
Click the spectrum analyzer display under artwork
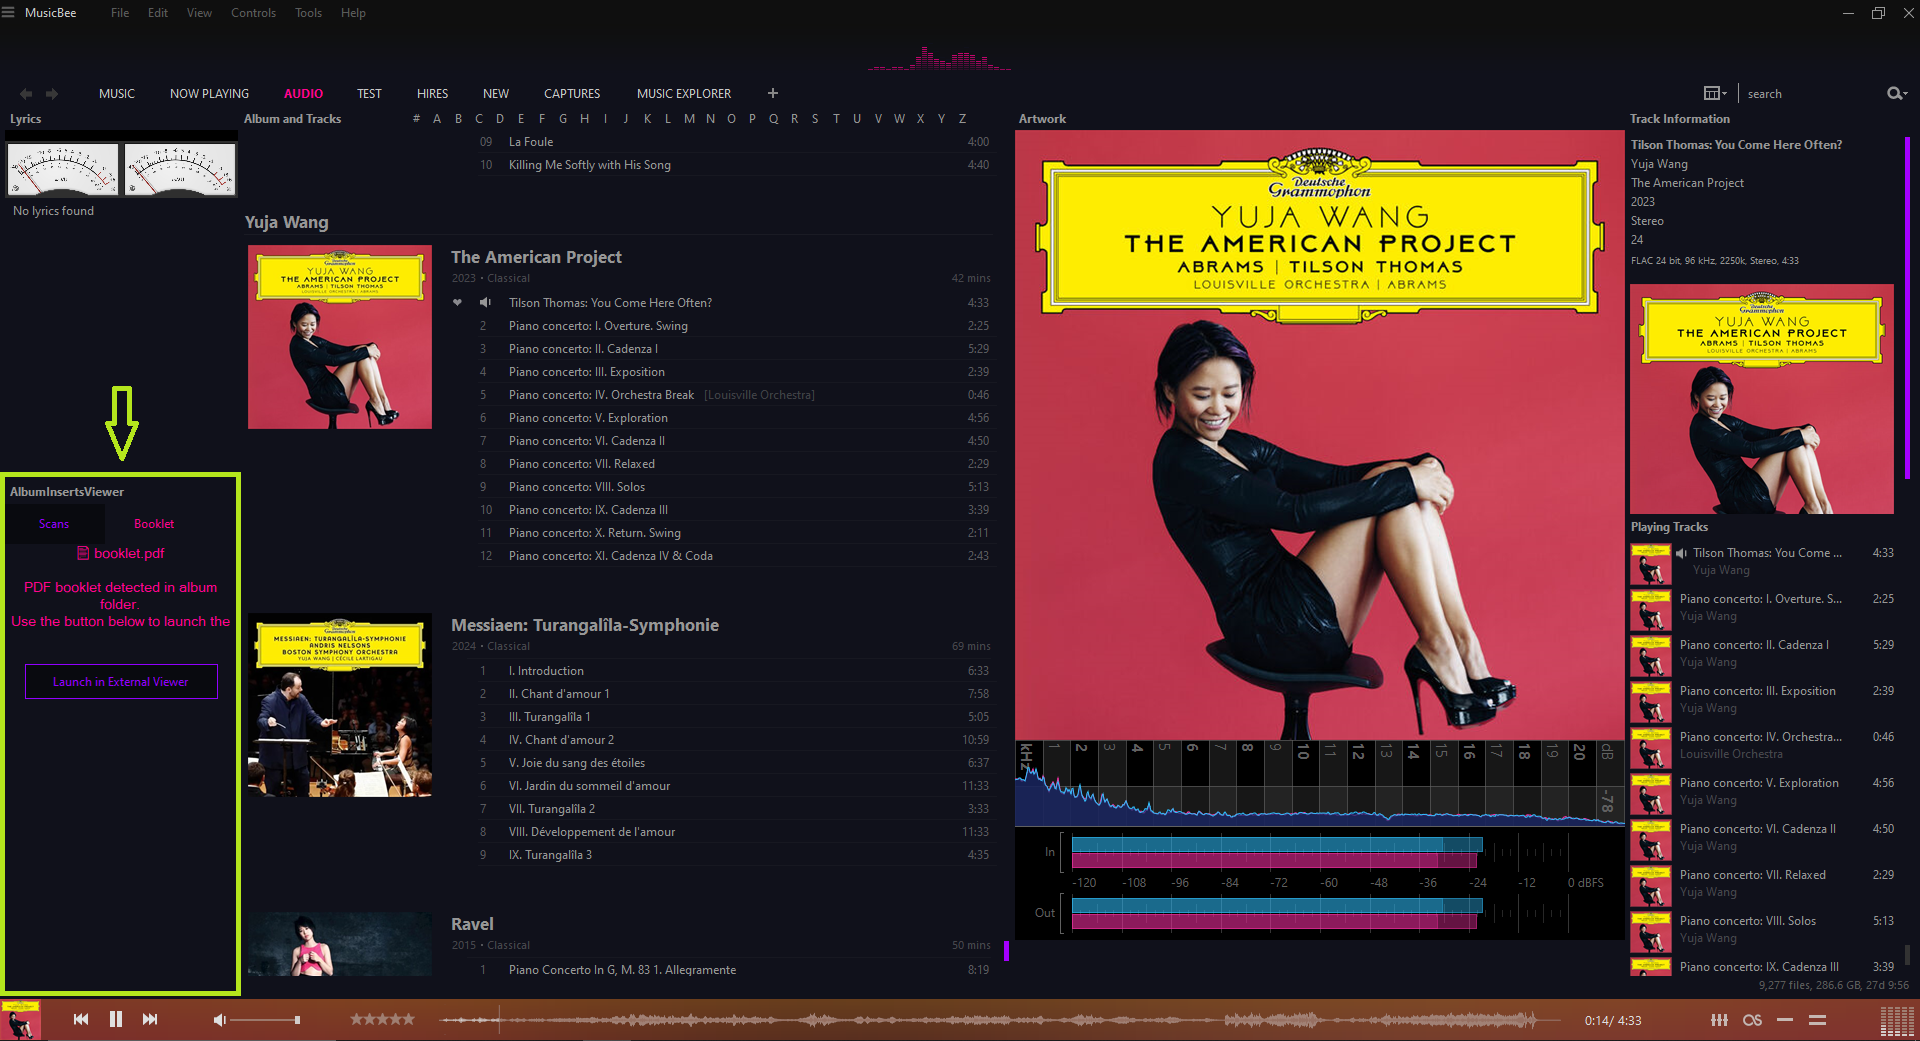coord(1320,784)
